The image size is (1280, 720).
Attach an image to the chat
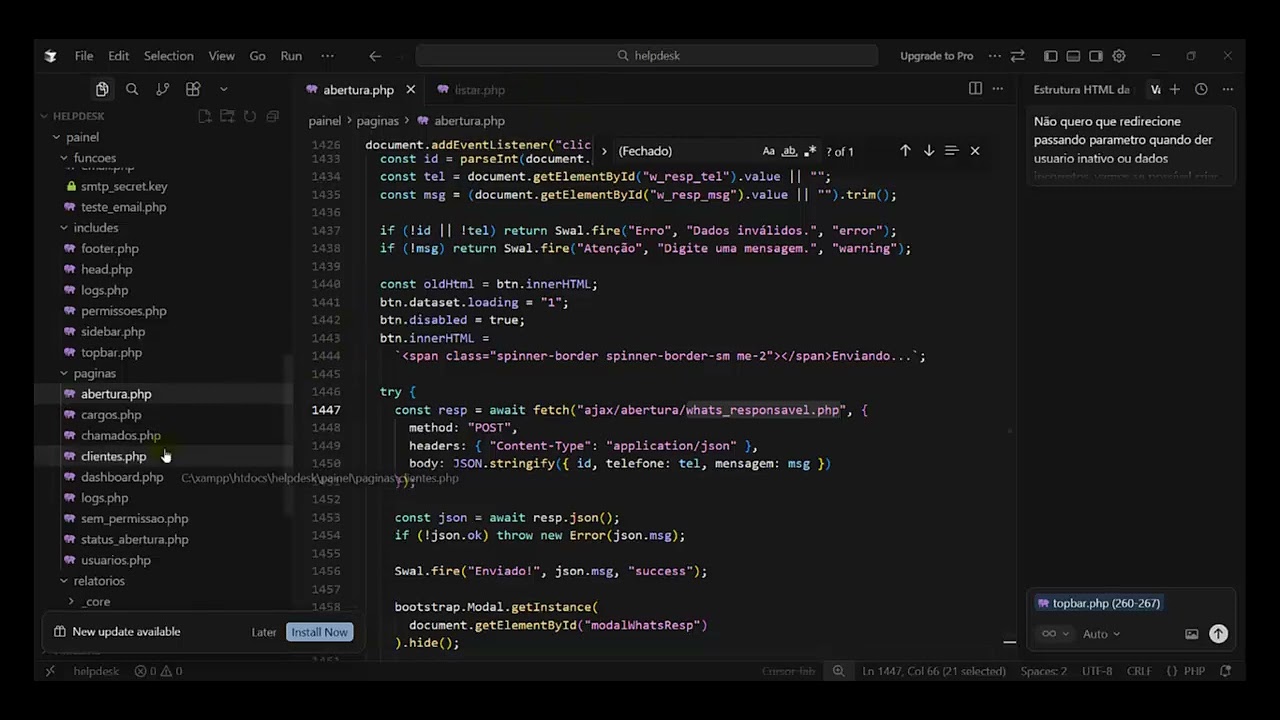click(x=1191, y=634)
